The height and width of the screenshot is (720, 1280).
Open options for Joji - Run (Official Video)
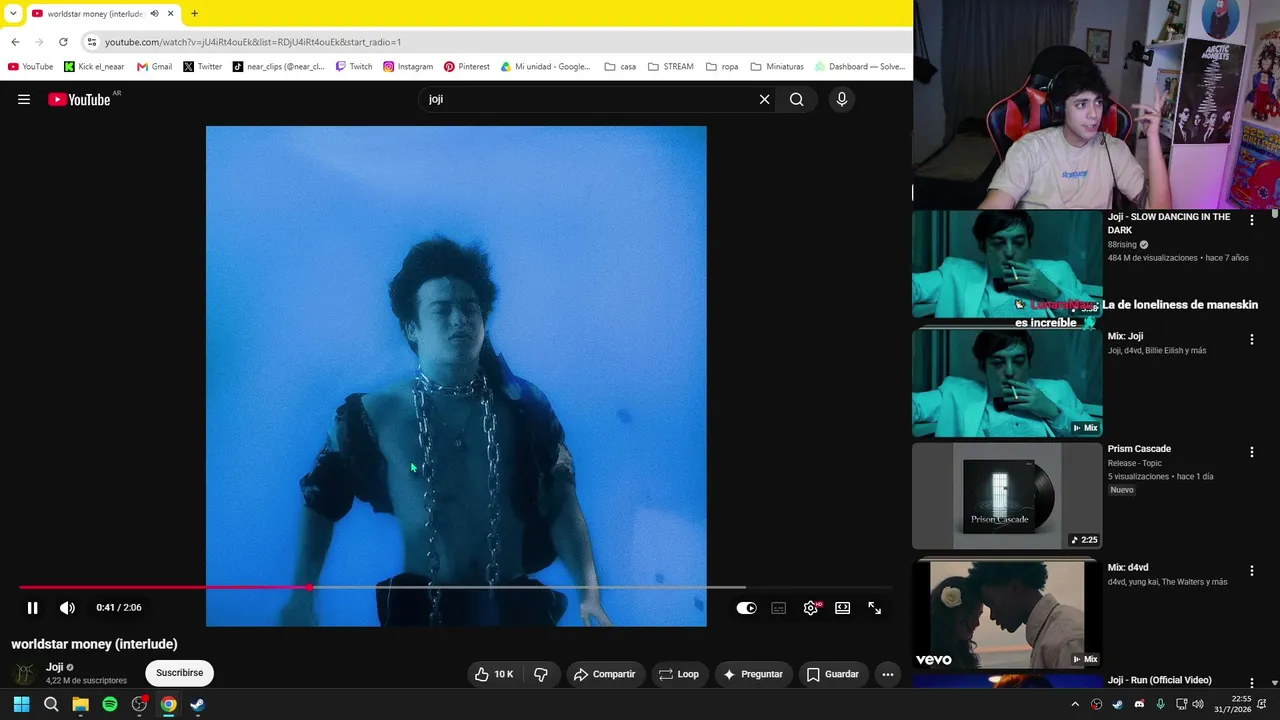(x=1251, y=683)
